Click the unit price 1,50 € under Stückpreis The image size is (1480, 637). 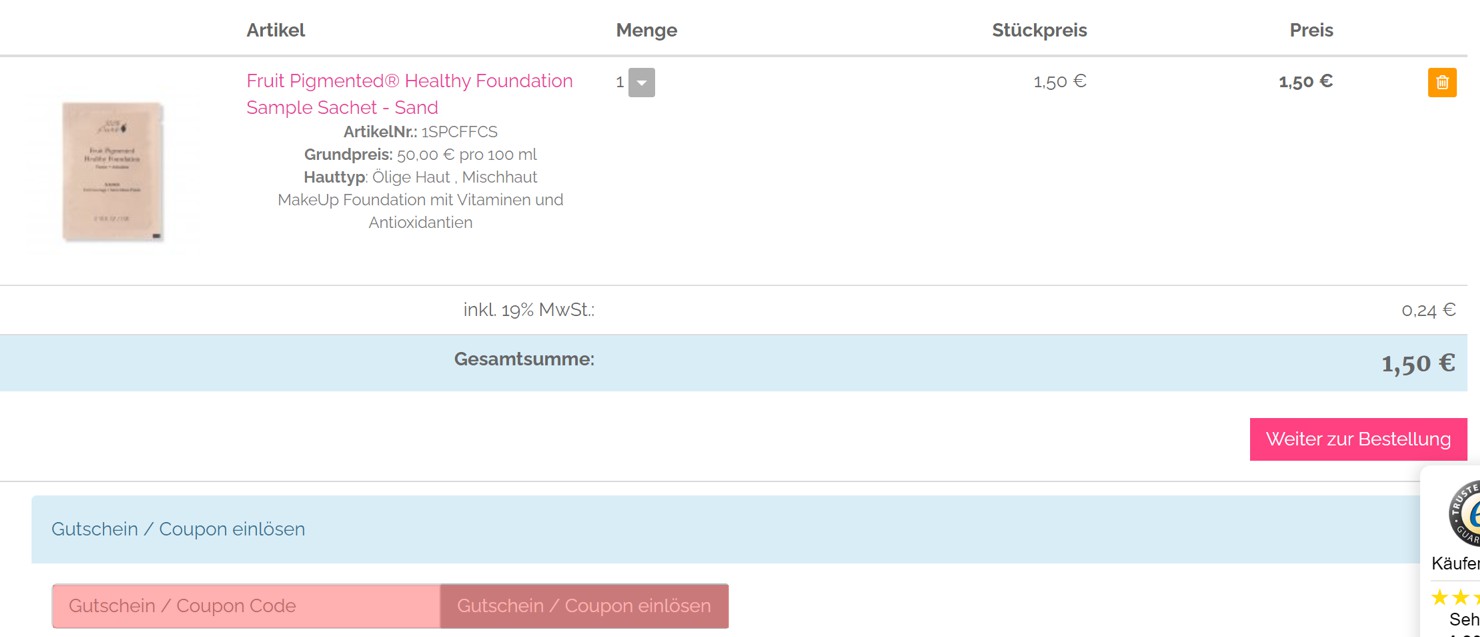tap(1060, 82)
